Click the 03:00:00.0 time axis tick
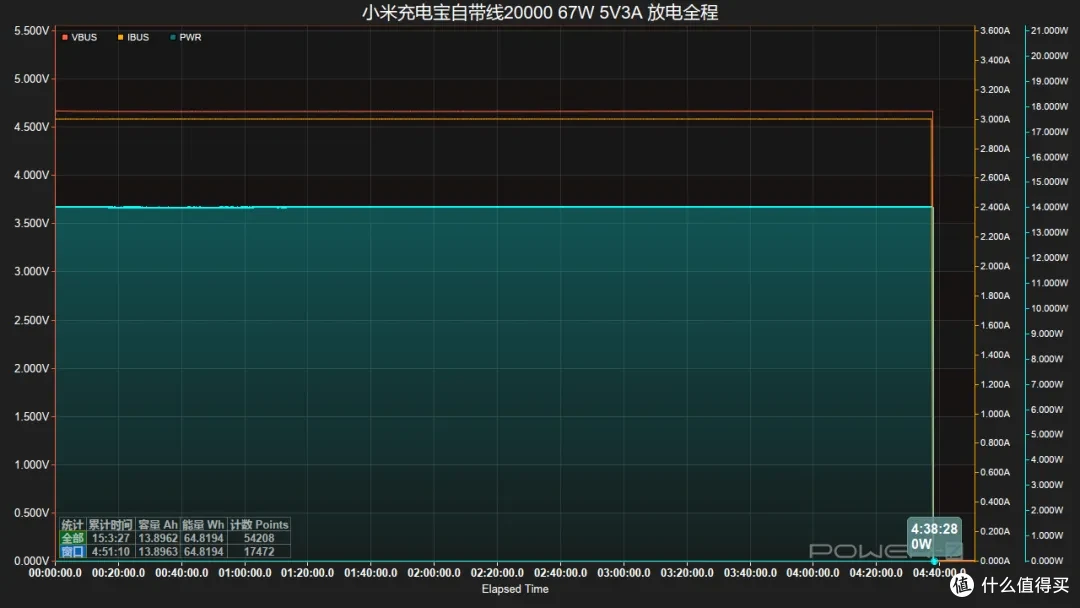 (623, 573)
